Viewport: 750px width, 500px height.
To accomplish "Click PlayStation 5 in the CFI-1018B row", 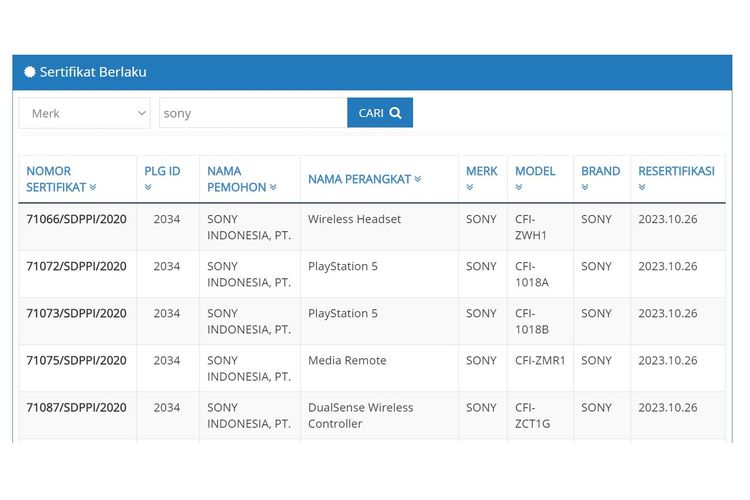I will tap(343, 313).
